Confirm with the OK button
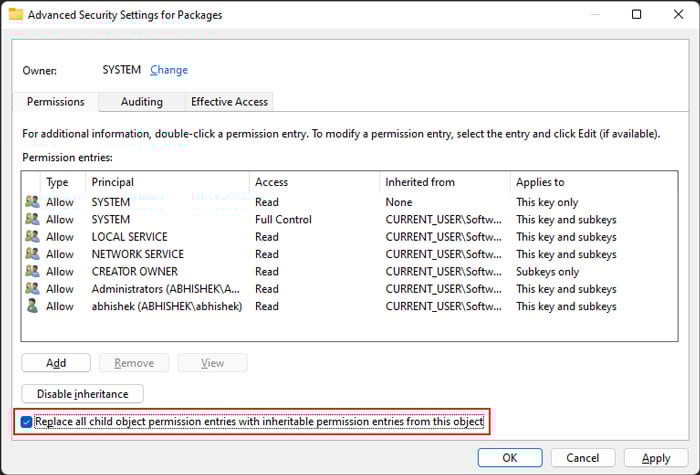700x475 pixels. click(510, 458)
